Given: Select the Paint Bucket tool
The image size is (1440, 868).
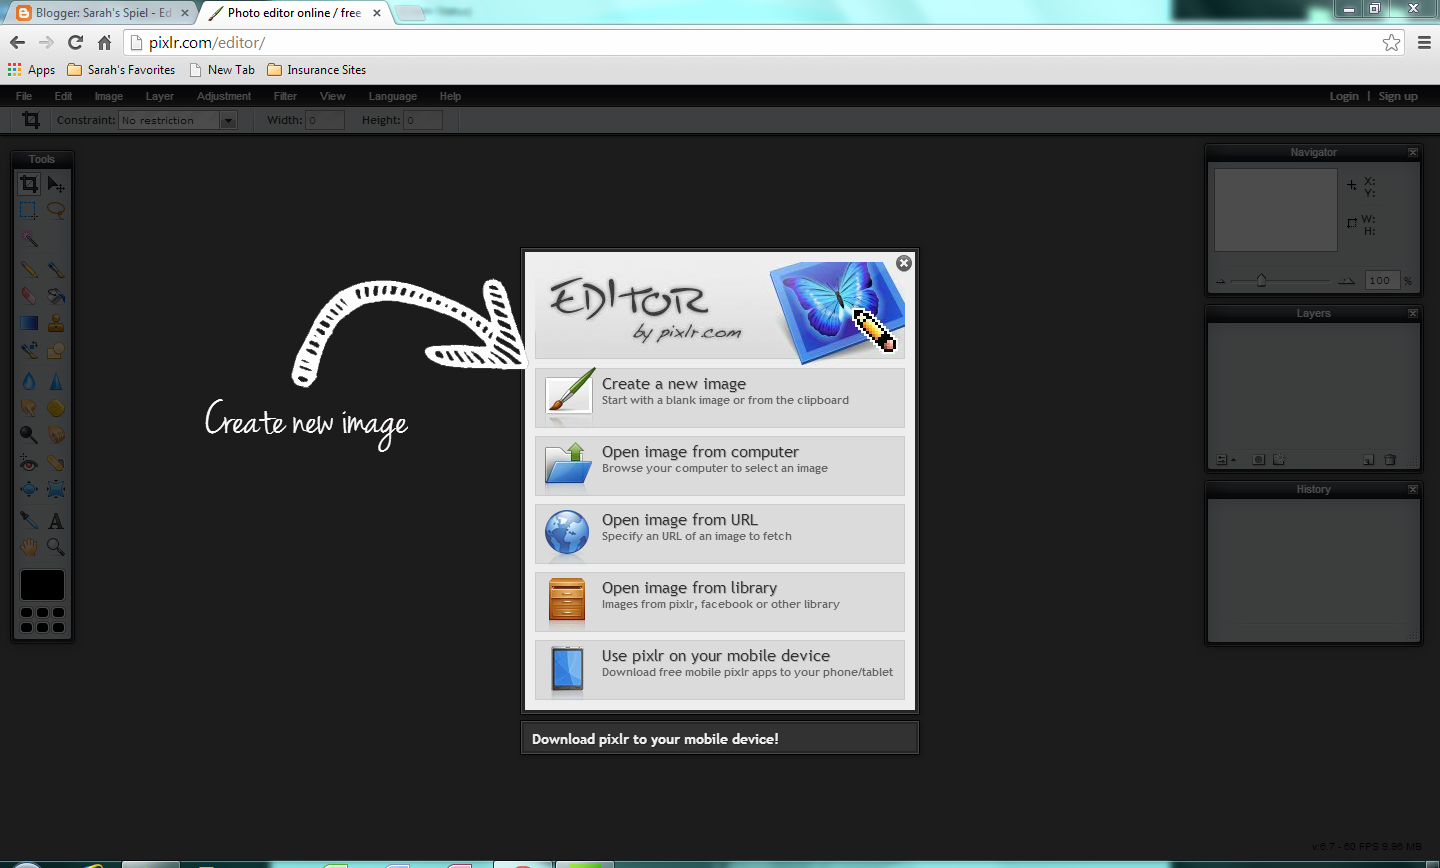Looking at the screenshot, I should [x=56, y=296].
